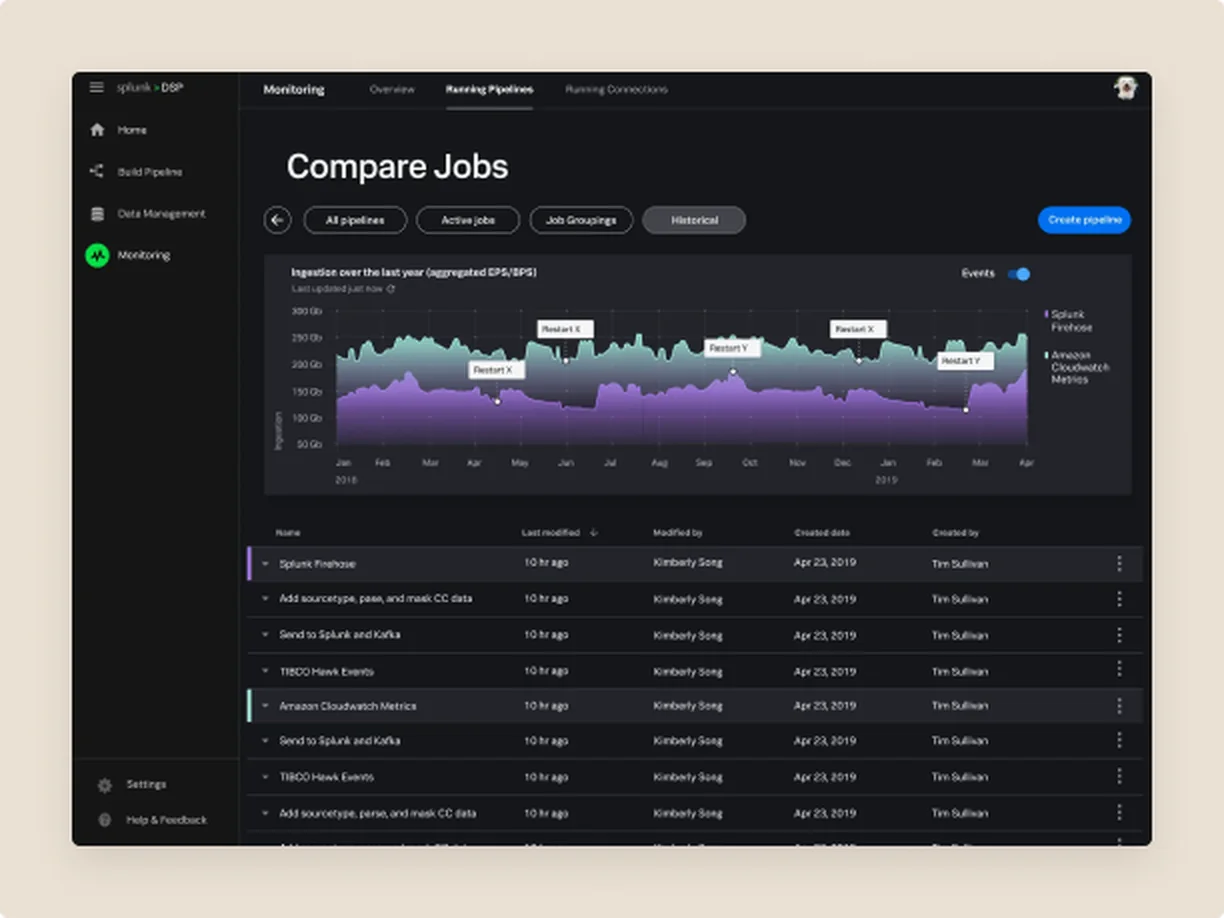The height and width of the screenshot is (918, 1224).
Task: Click the Create pipeline button
Action: click(1084, 220)
